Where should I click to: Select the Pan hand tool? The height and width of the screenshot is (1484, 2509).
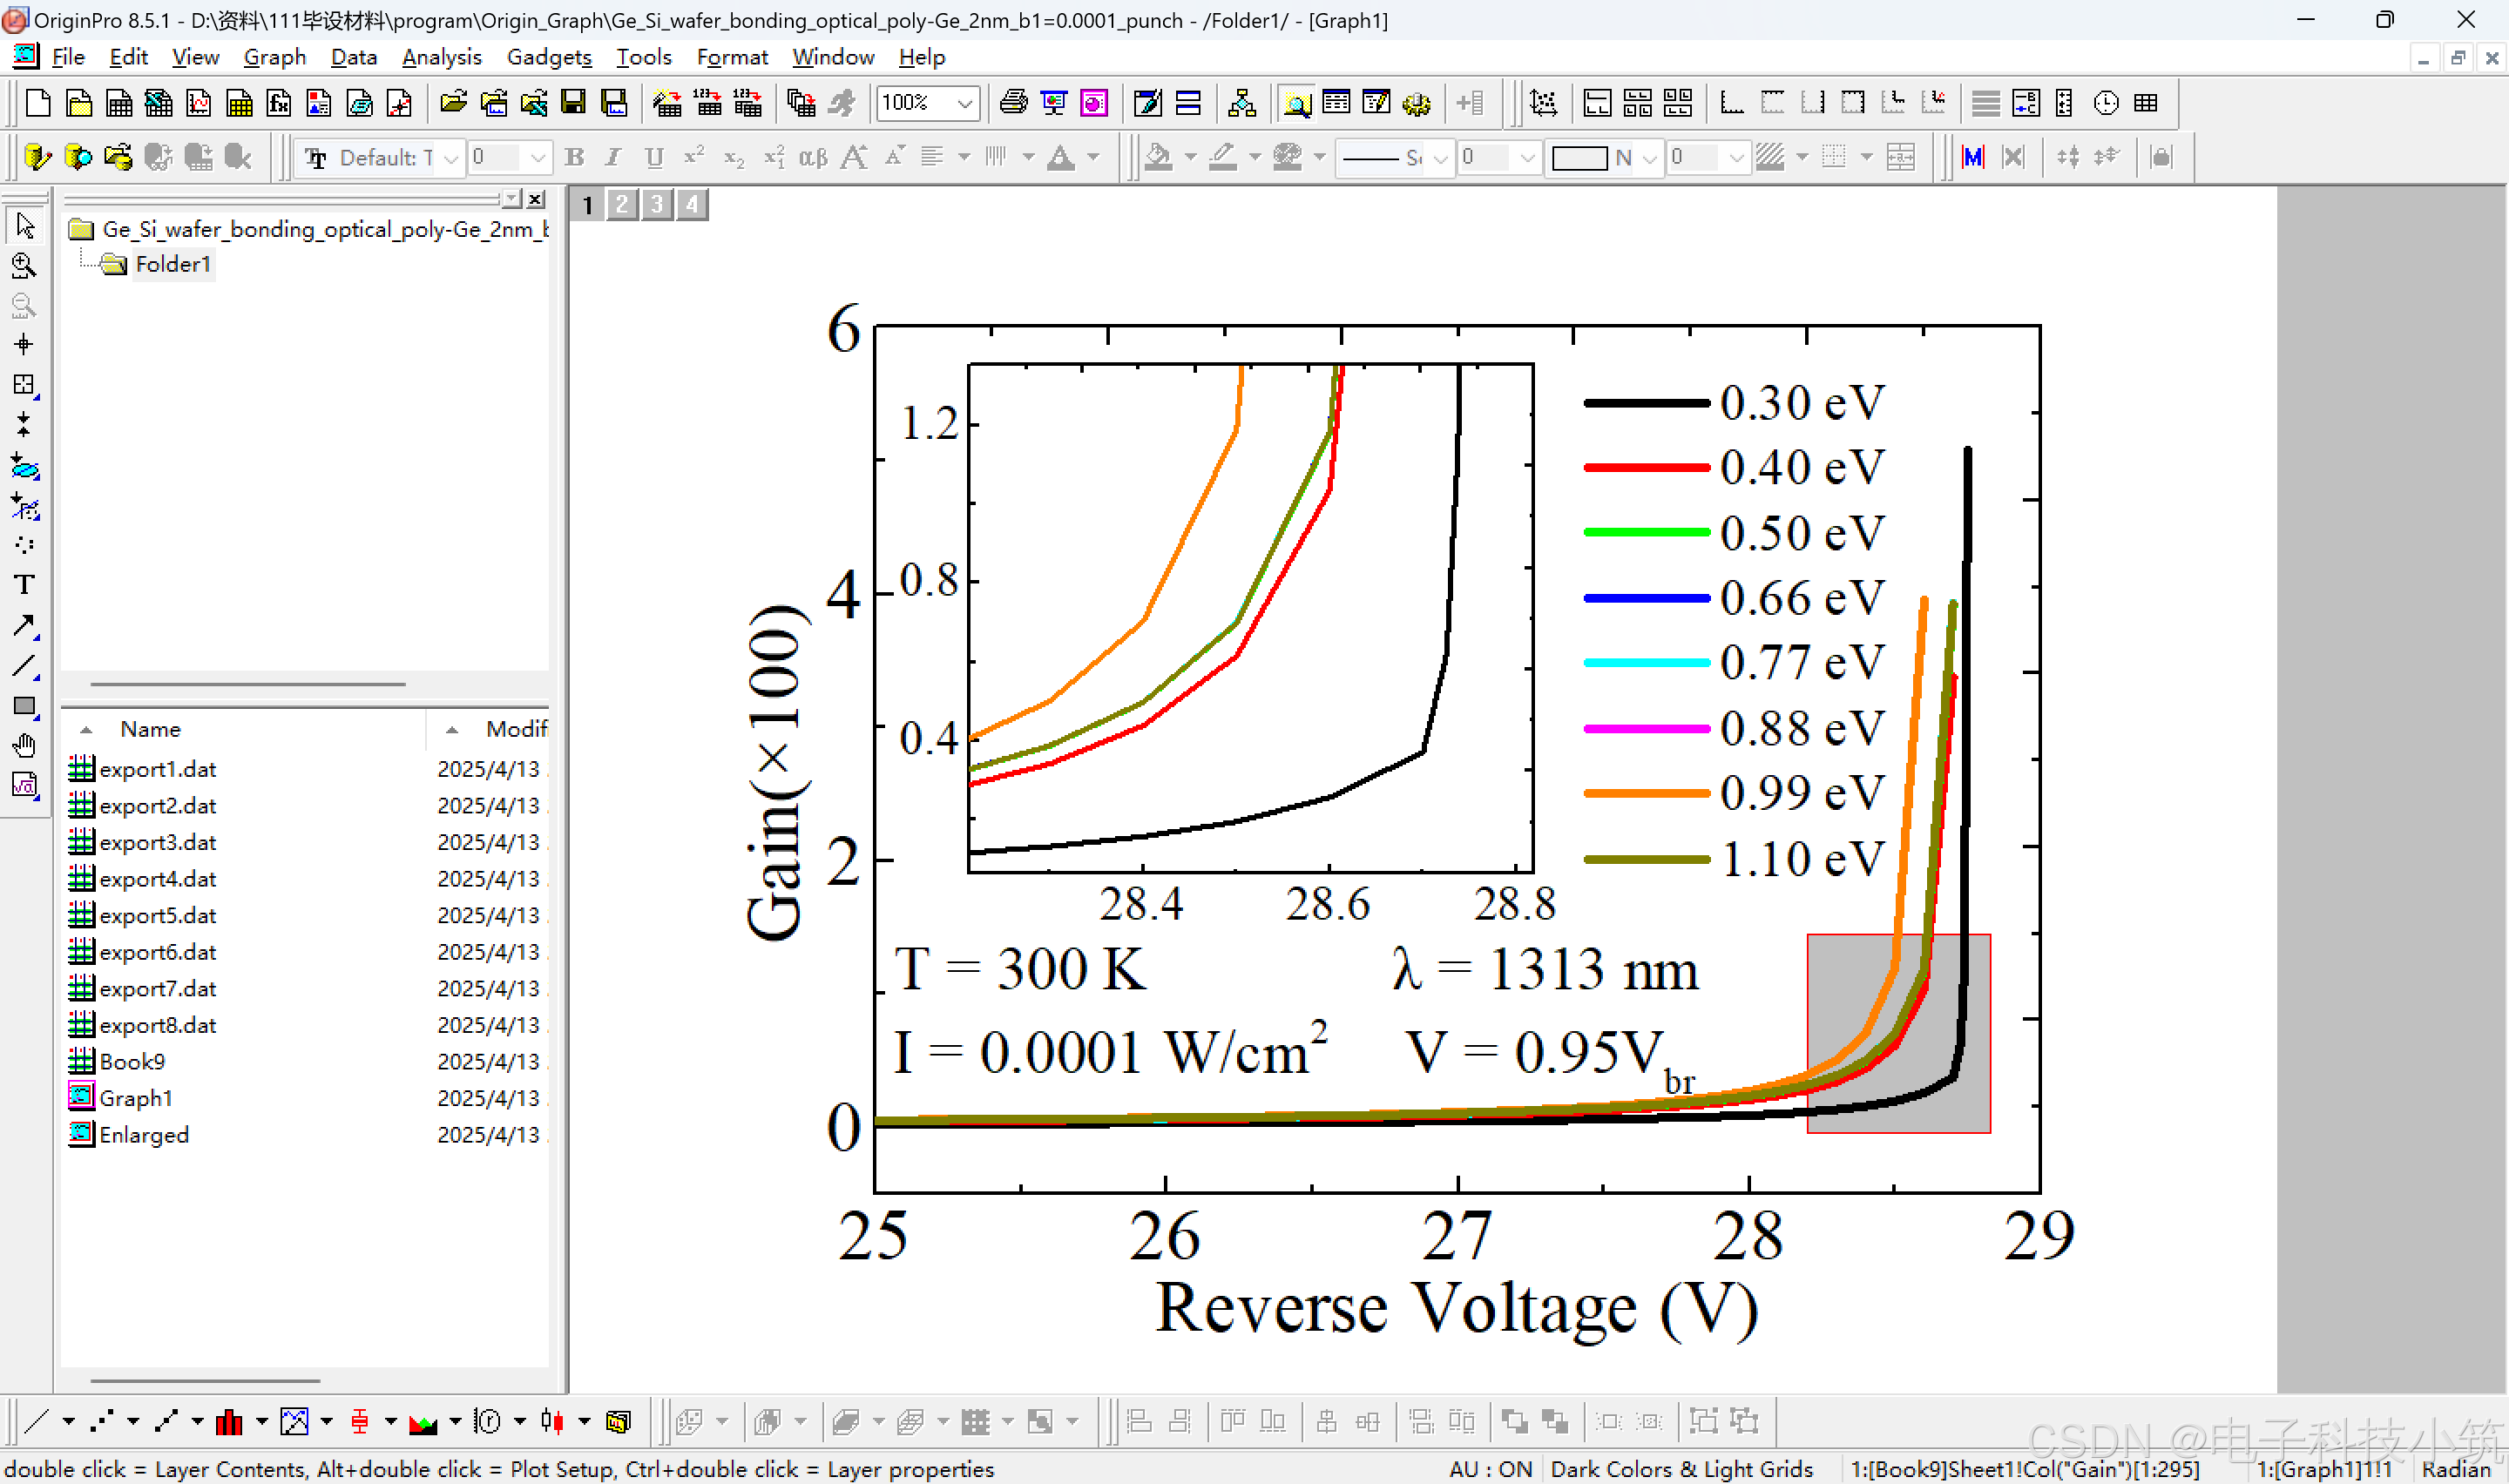pyautogui.click(x=24, y=746)
